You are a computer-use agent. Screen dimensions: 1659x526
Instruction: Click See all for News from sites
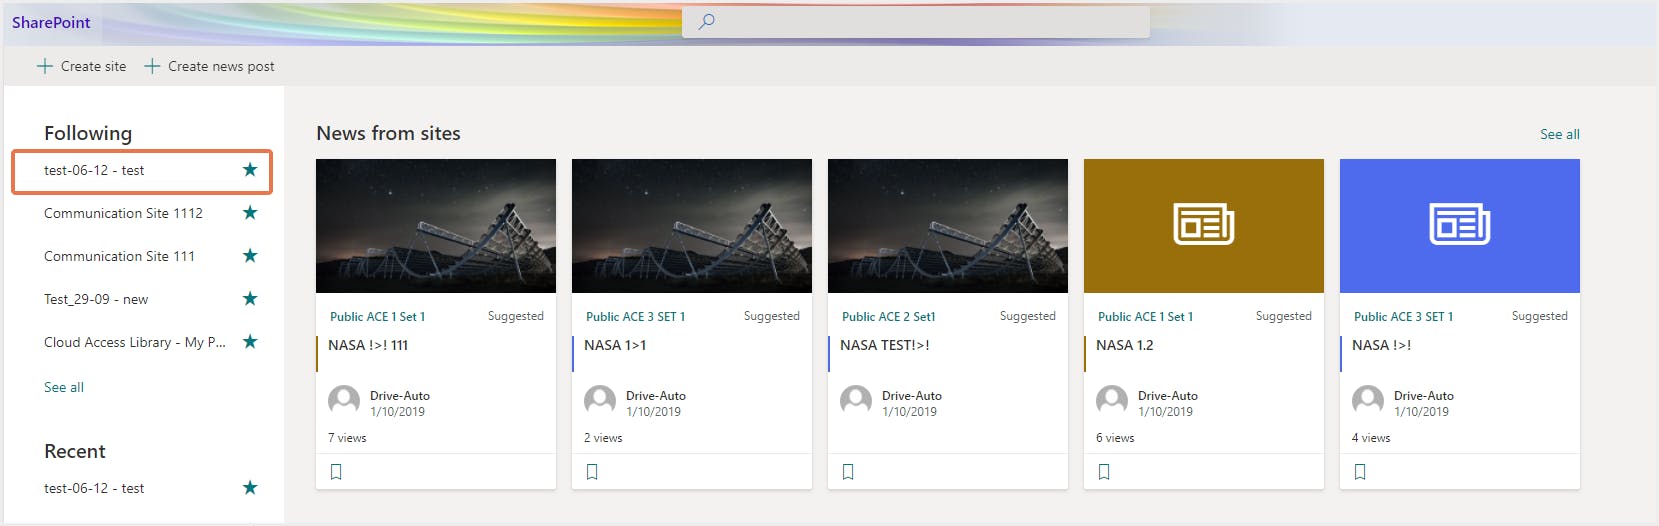pos(1560,134)
